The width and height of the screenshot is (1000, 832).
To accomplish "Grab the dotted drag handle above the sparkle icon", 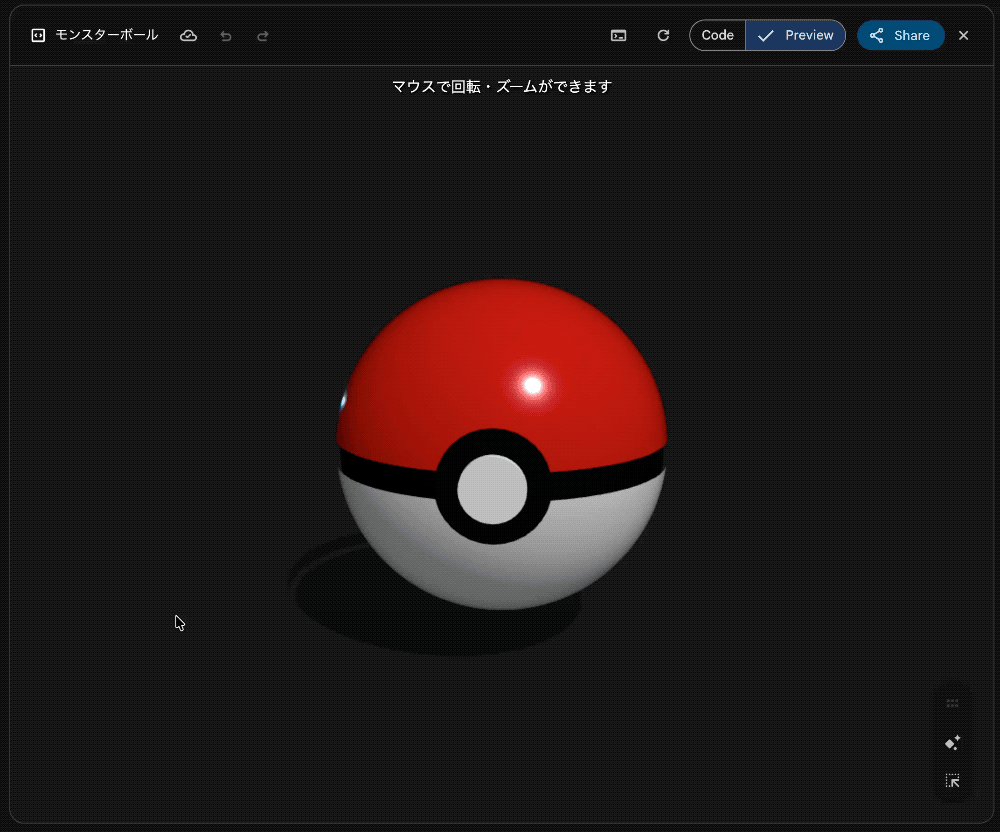I will point(953,703).
